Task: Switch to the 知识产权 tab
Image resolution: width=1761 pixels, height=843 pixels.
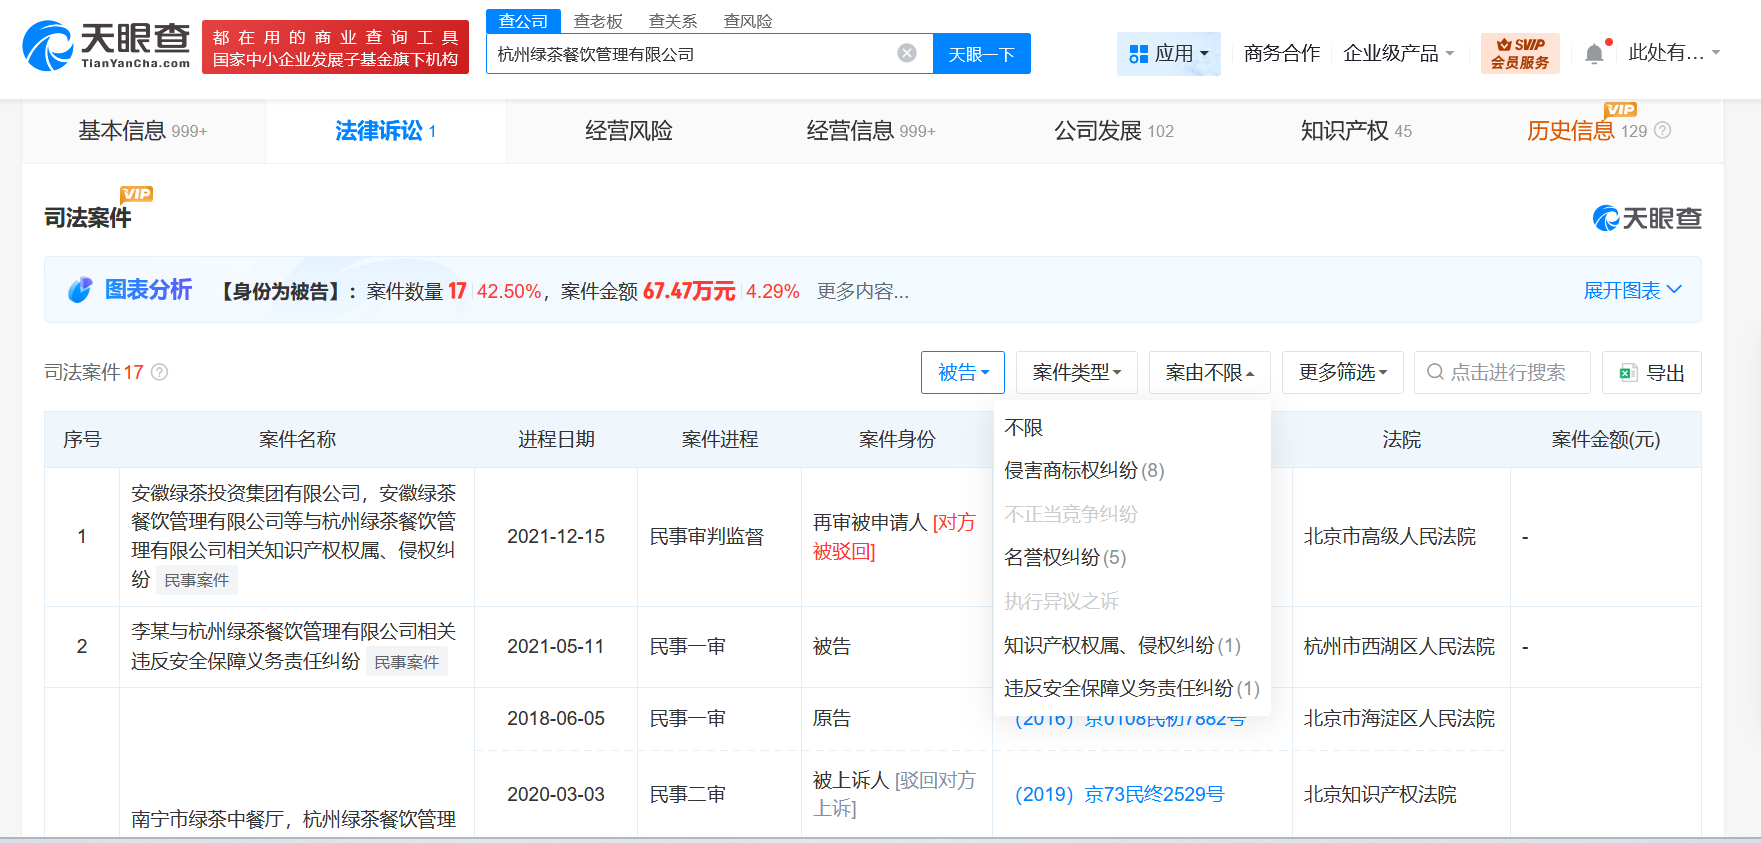Action: (x=1355, y=131)
